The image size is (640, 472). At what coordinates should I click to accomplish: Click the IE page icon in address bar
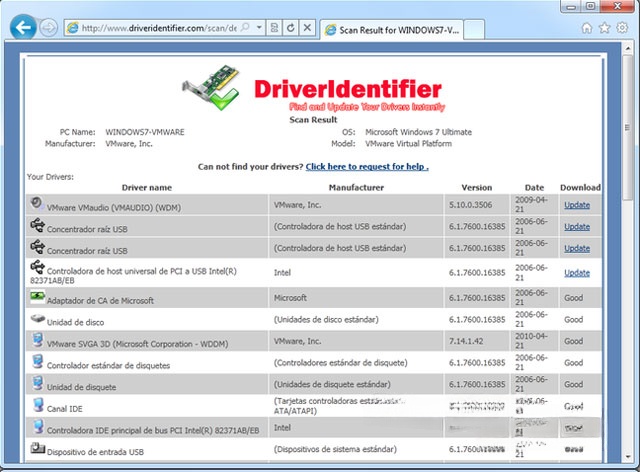[73, 28]
